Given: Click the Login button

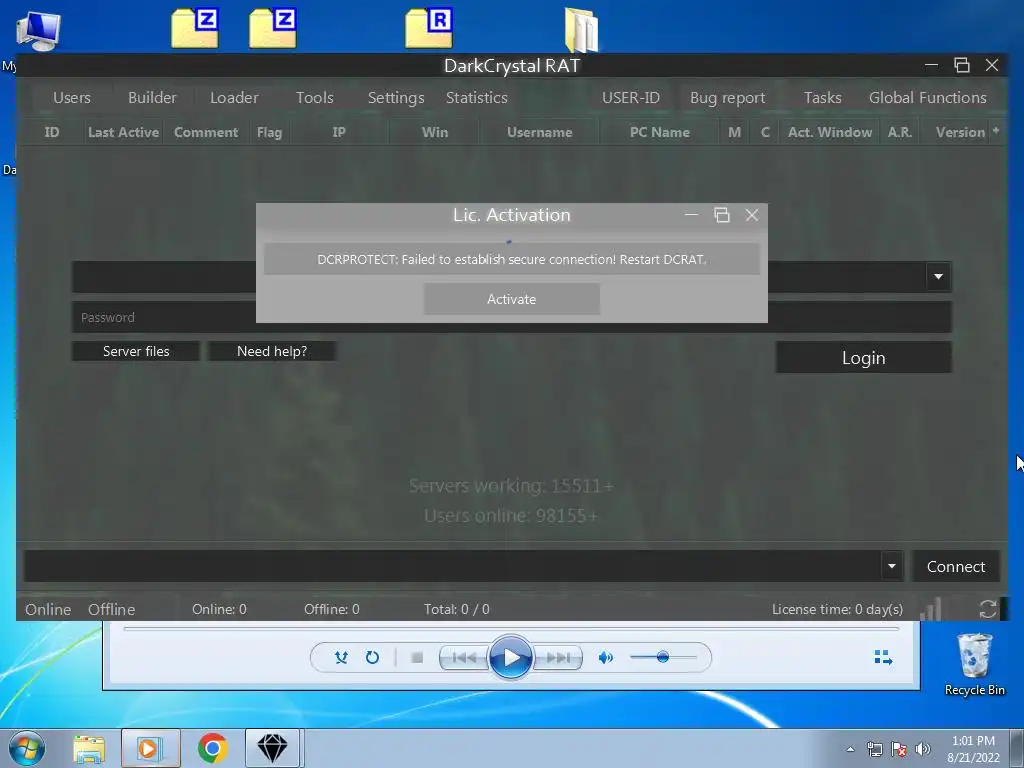Looking at the screenshot, I should [863, 357].
